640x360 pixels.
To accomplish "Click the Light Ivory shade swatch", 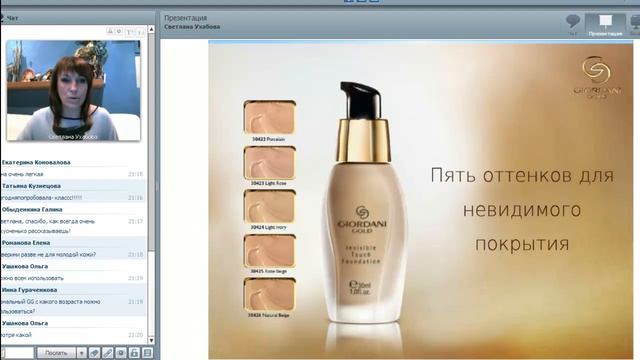I will click(270, 207).
